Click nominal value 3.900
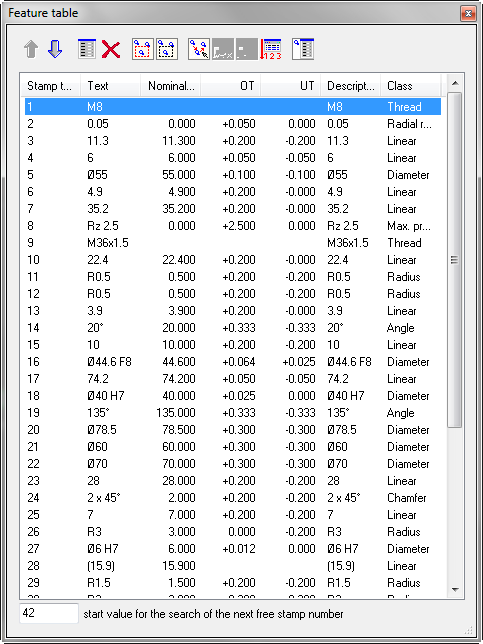Image resolution: width=483 pixels, height=644 pixels. pos(182,311)
